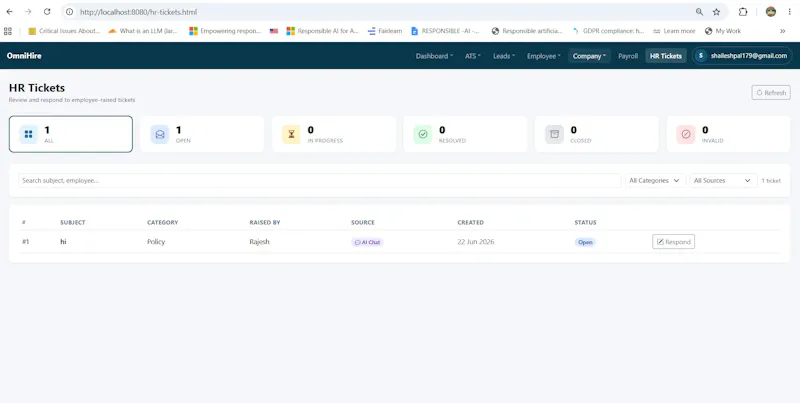This screenshot has width=800, height=403.
Task: Click the OmniHire logo
Action: coord(24,56)
